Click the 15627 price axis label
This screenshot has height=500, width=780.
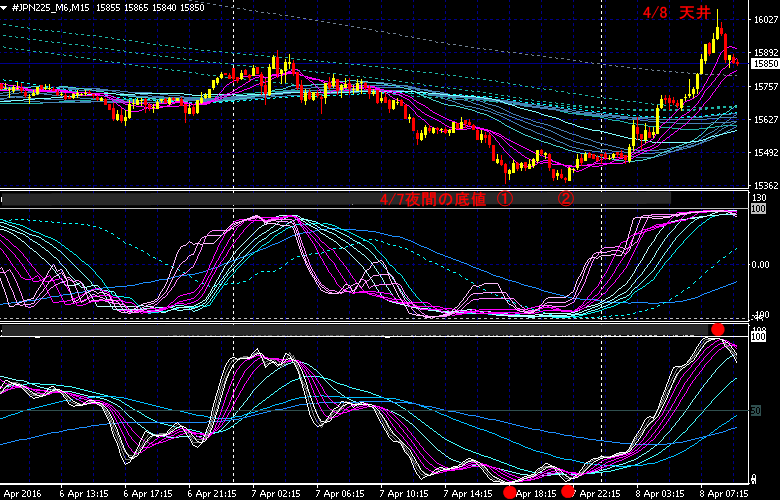click(x=766, y=119)
